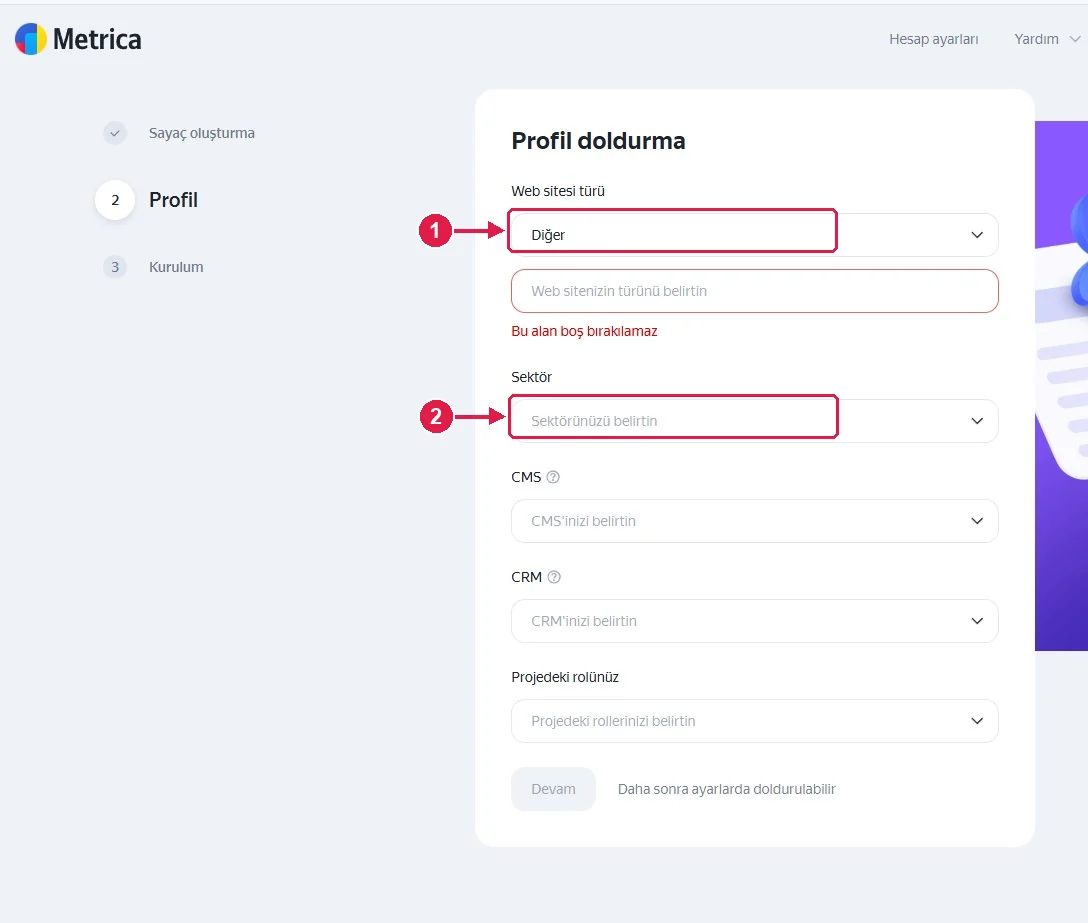Click the CMS field label
The image size is (1088, 923).
(x=526, y=477)
